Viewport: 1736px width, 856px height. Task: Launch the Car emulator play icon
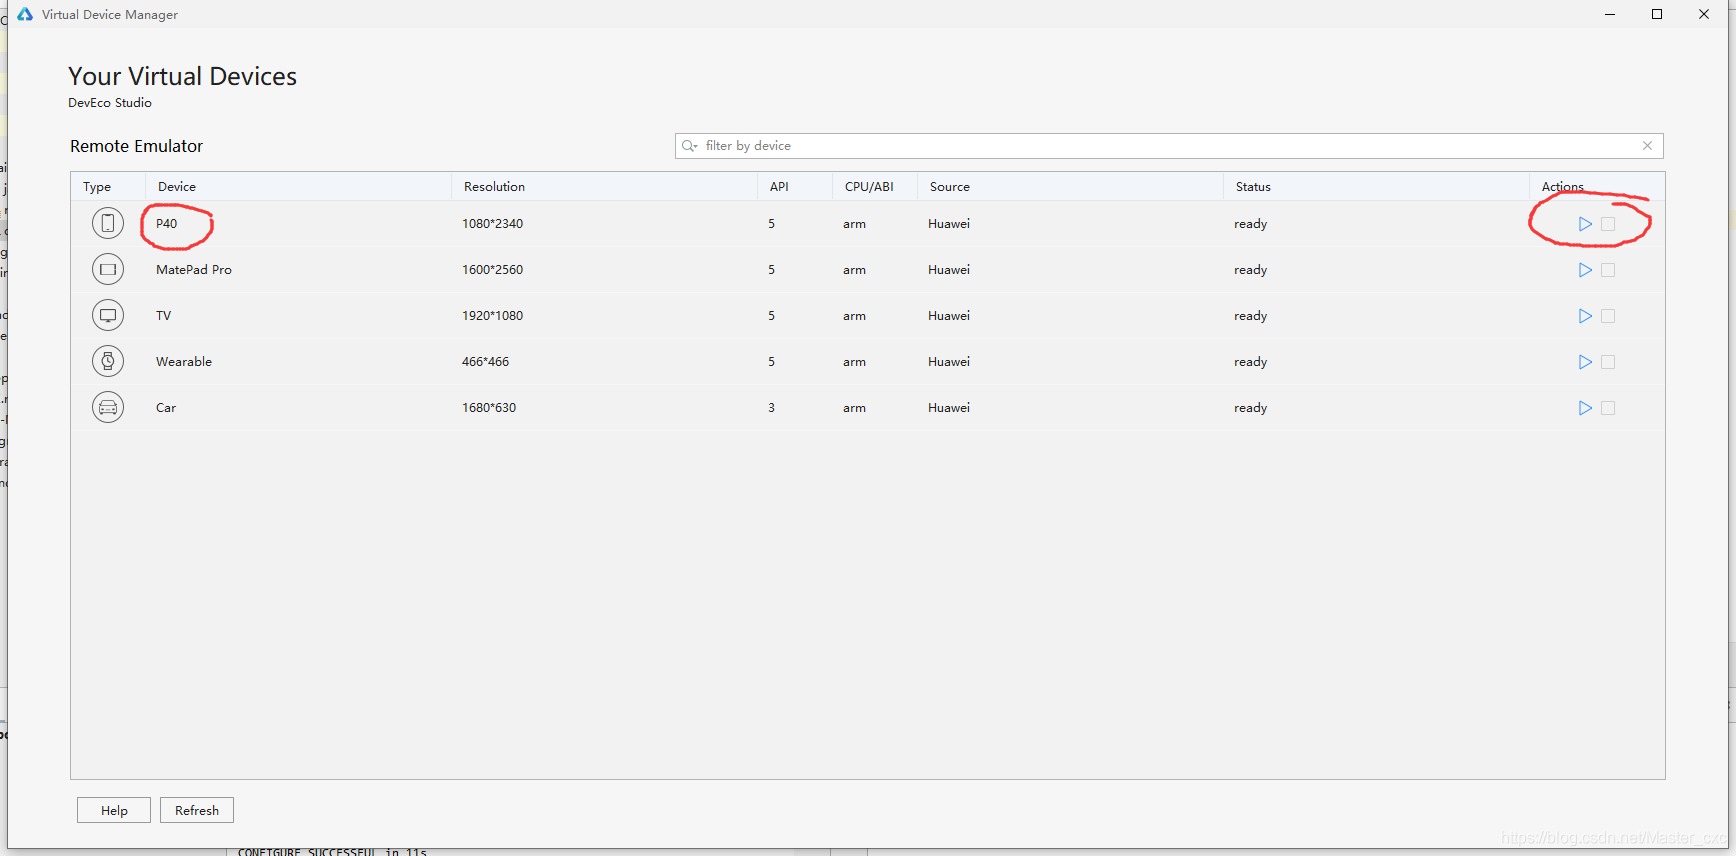tap(1585, 408)
